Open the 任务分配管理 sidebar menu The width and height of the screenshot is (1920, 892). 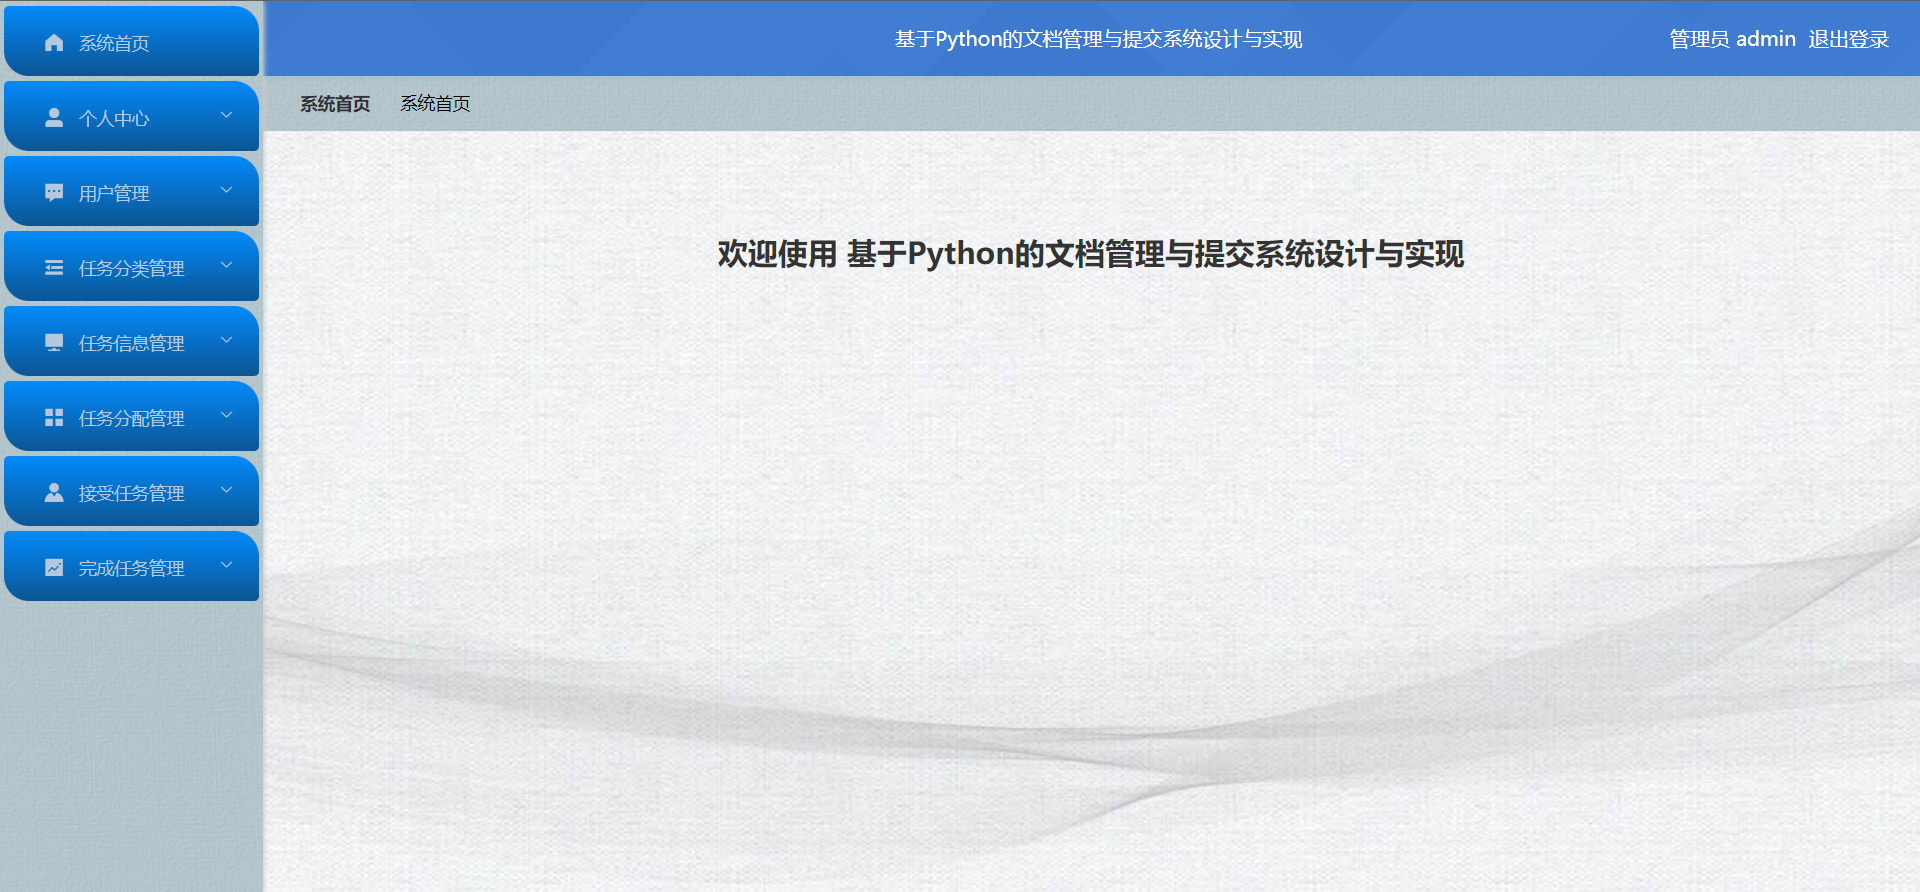[132, 416]
